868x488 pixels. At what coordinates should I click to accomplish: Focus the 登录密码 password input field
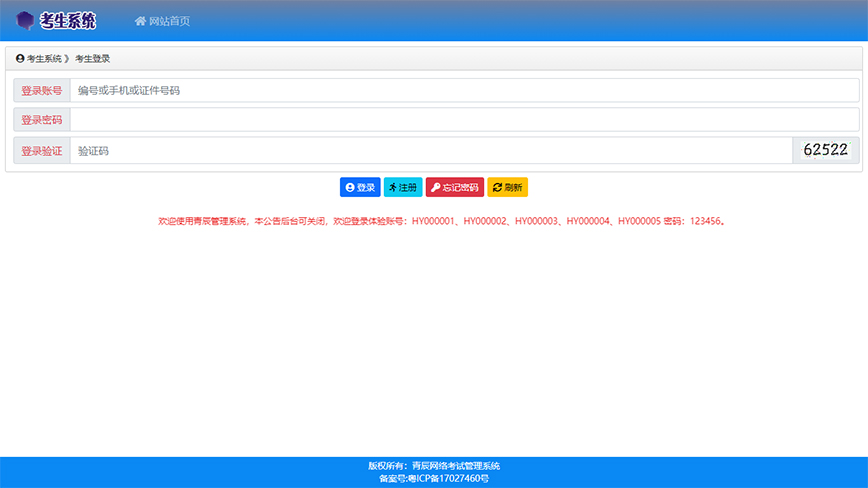pos(464,120)
